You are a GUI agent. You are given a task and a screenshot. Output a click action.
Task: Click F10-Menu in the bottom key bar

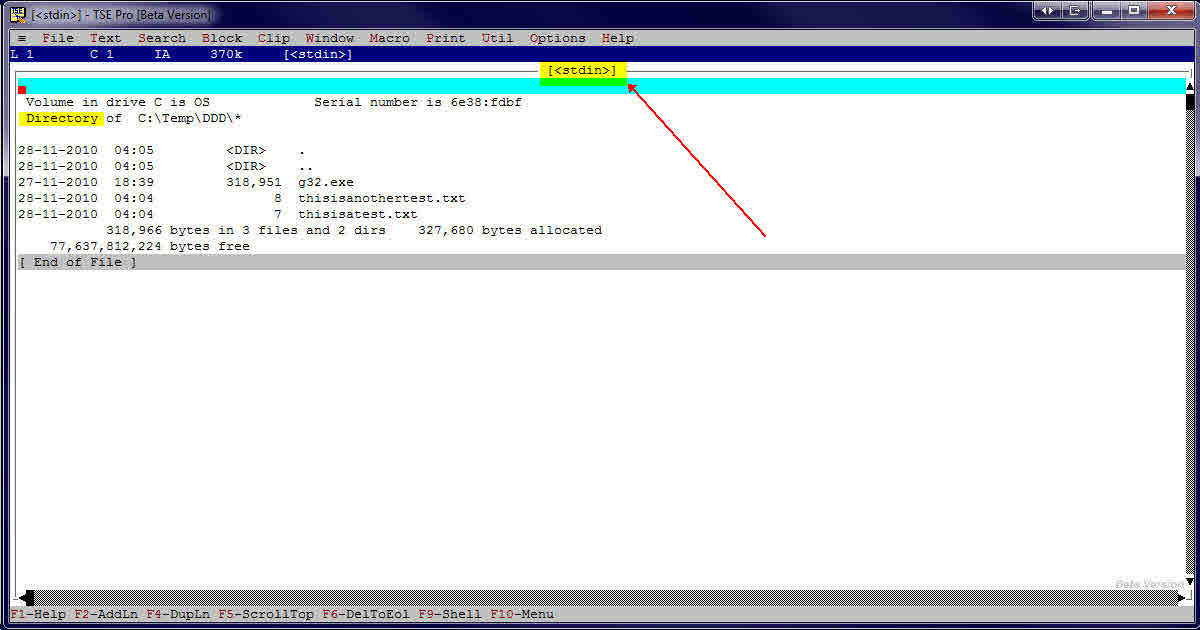522,614
